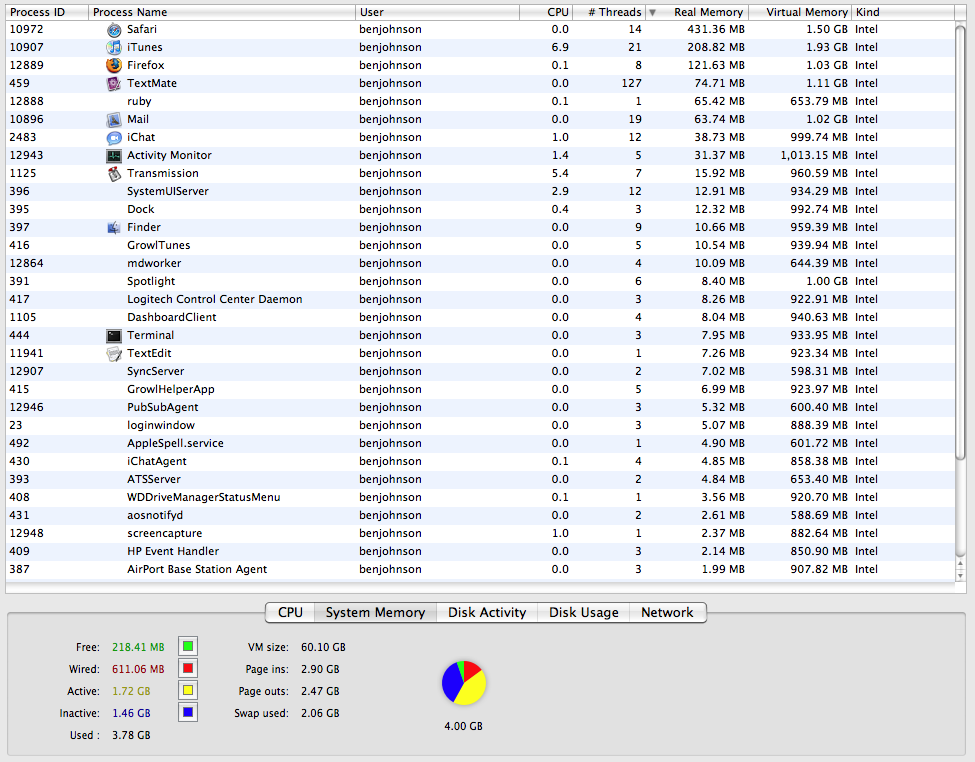
Task: Select the ATSServer process row
Action: point(480,480)
